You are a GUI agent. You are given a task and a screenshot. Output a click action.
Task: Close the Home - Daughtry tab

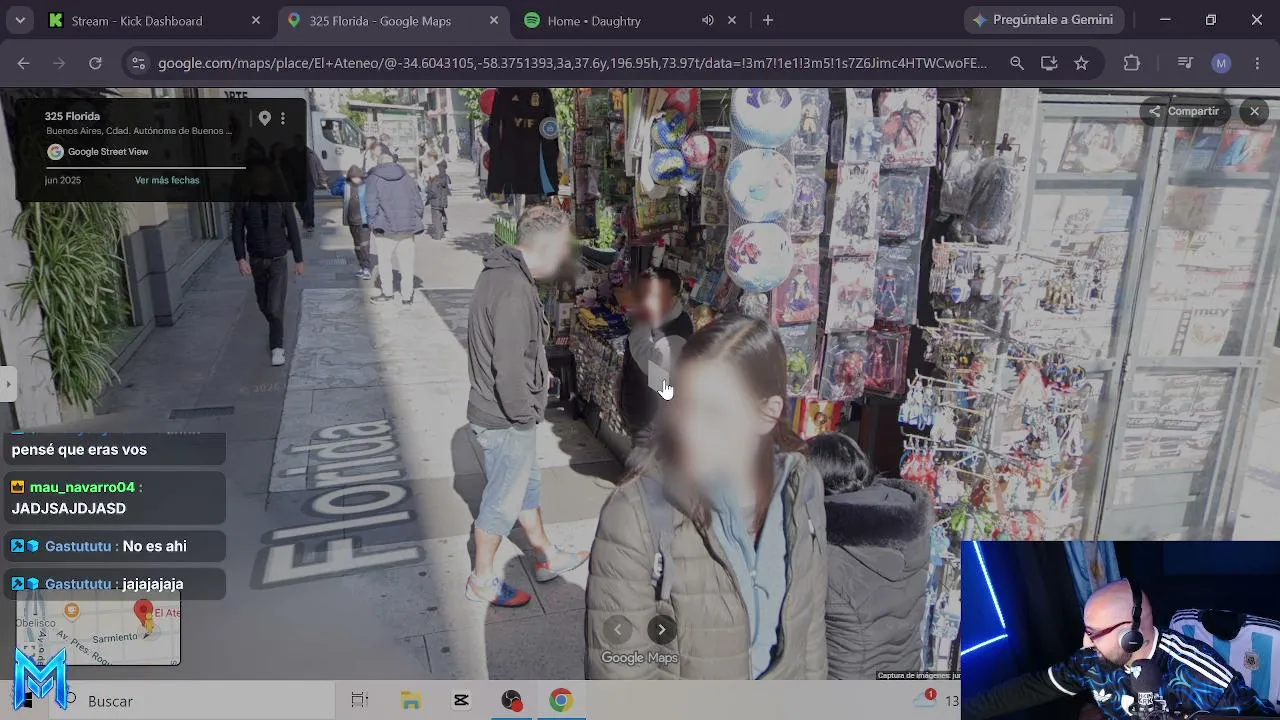pos(732,20)
